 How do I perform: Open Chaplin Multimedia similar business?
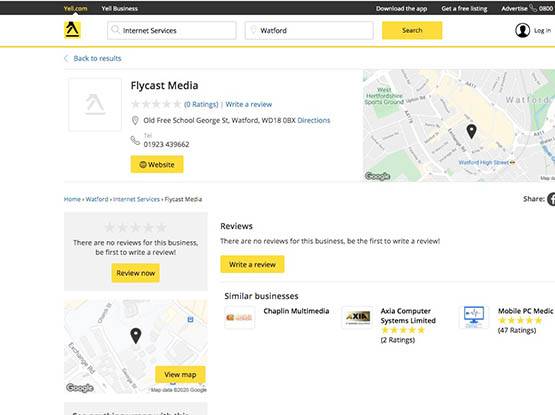point(296,311)
